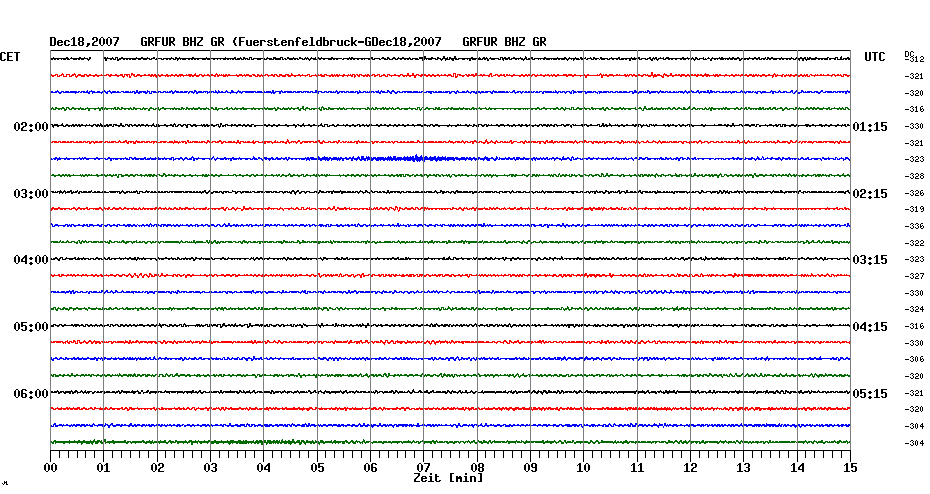Select the DC value '-306'
The image size is (930, 494).
tap(914, 360)
